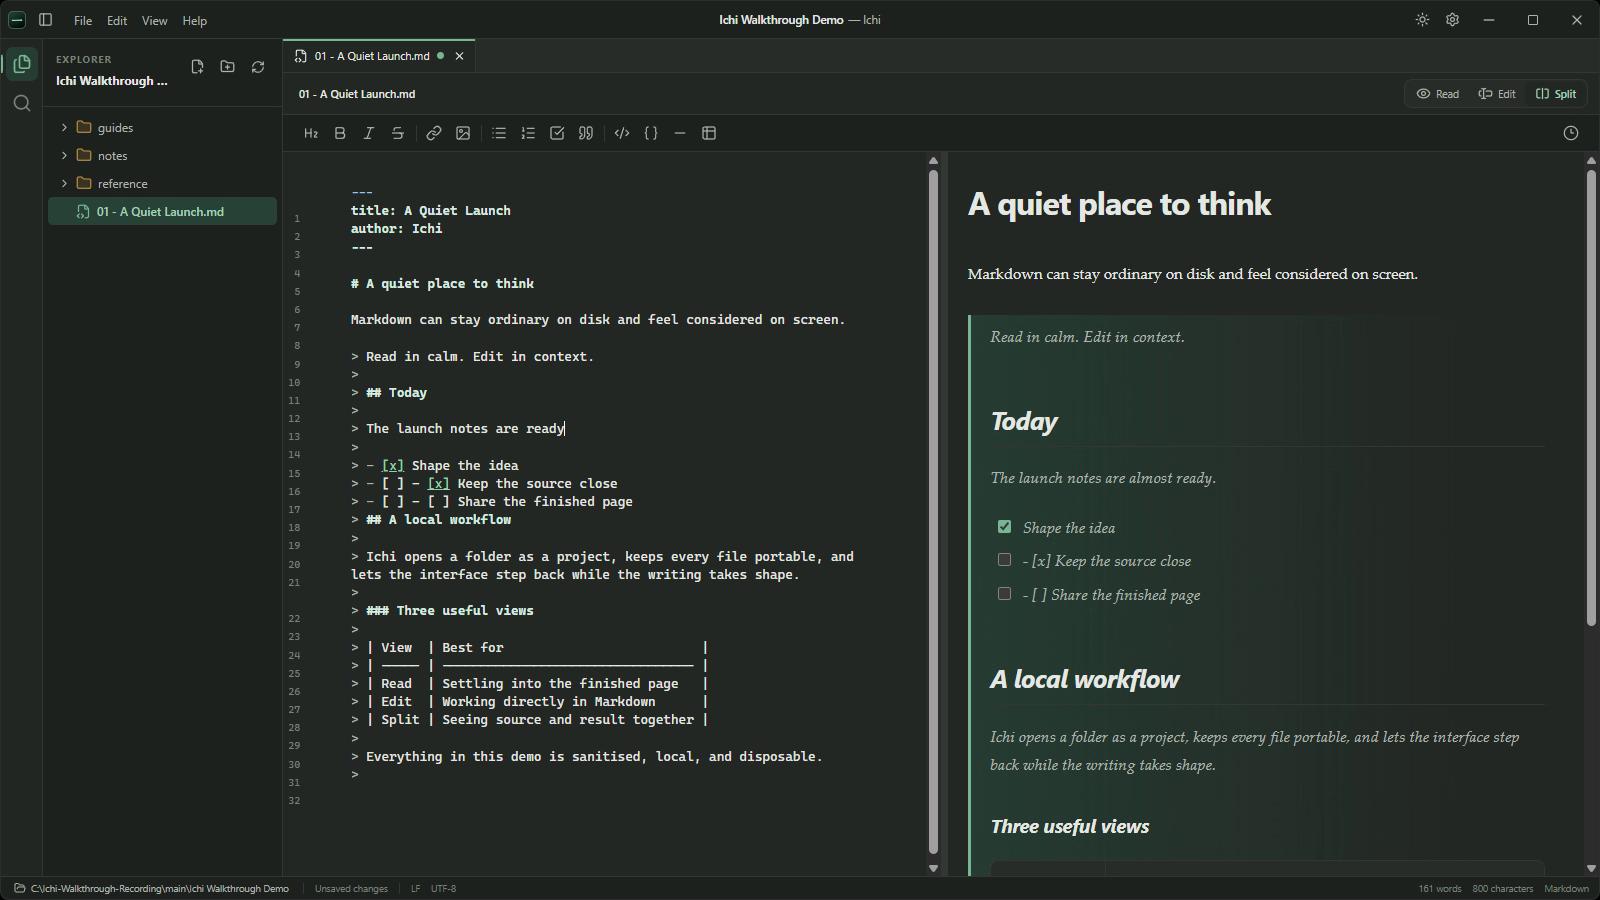Apply bold formatting

click(340, 133)
